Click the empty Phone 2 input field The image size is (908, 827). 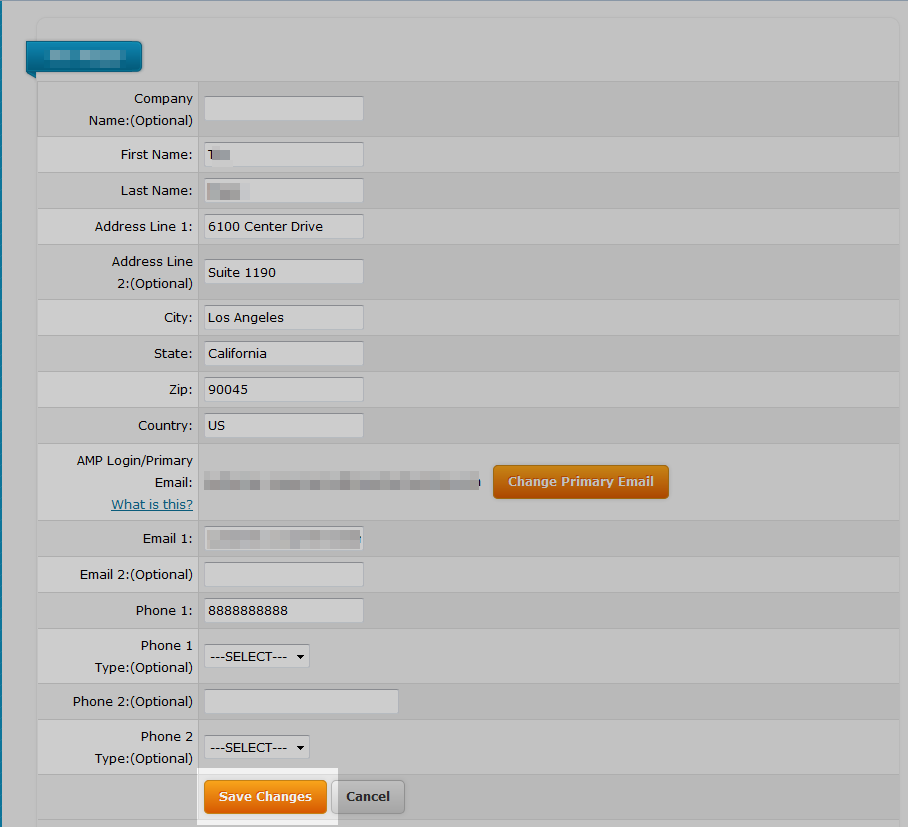(x=301, y=702)
